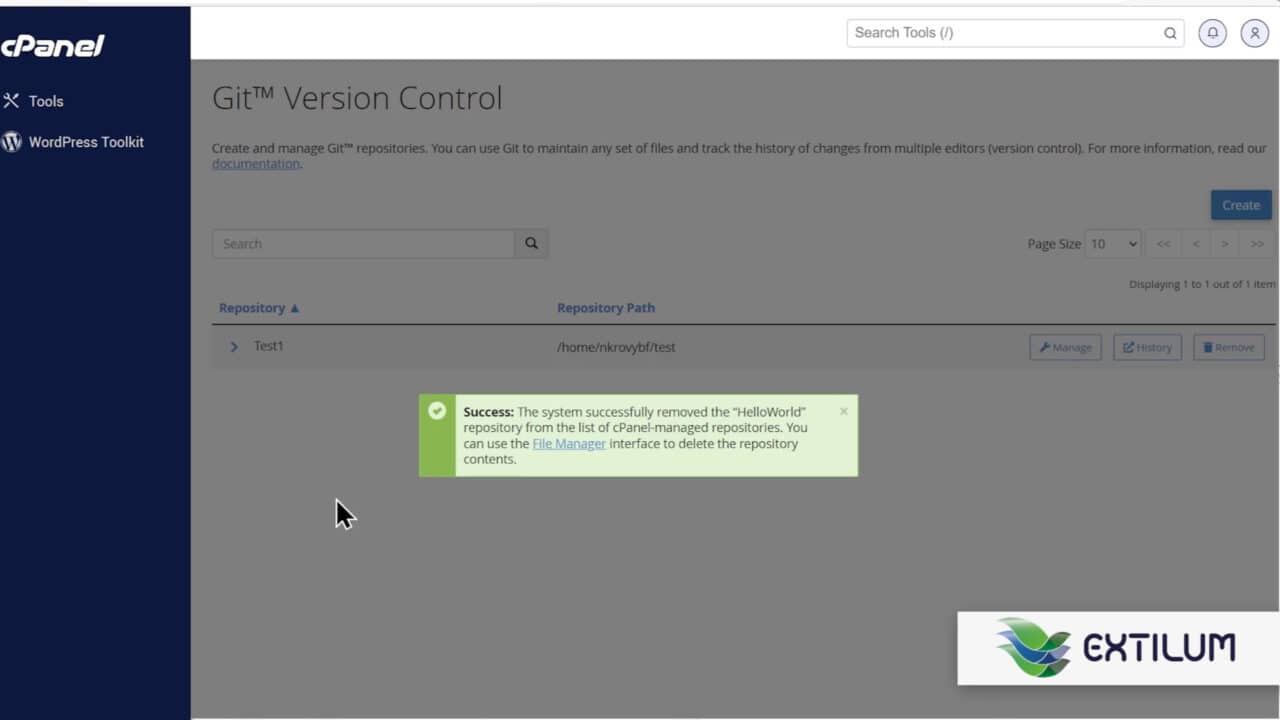
Task: Open the Page Size dropdown
Action: (1112, 243)
